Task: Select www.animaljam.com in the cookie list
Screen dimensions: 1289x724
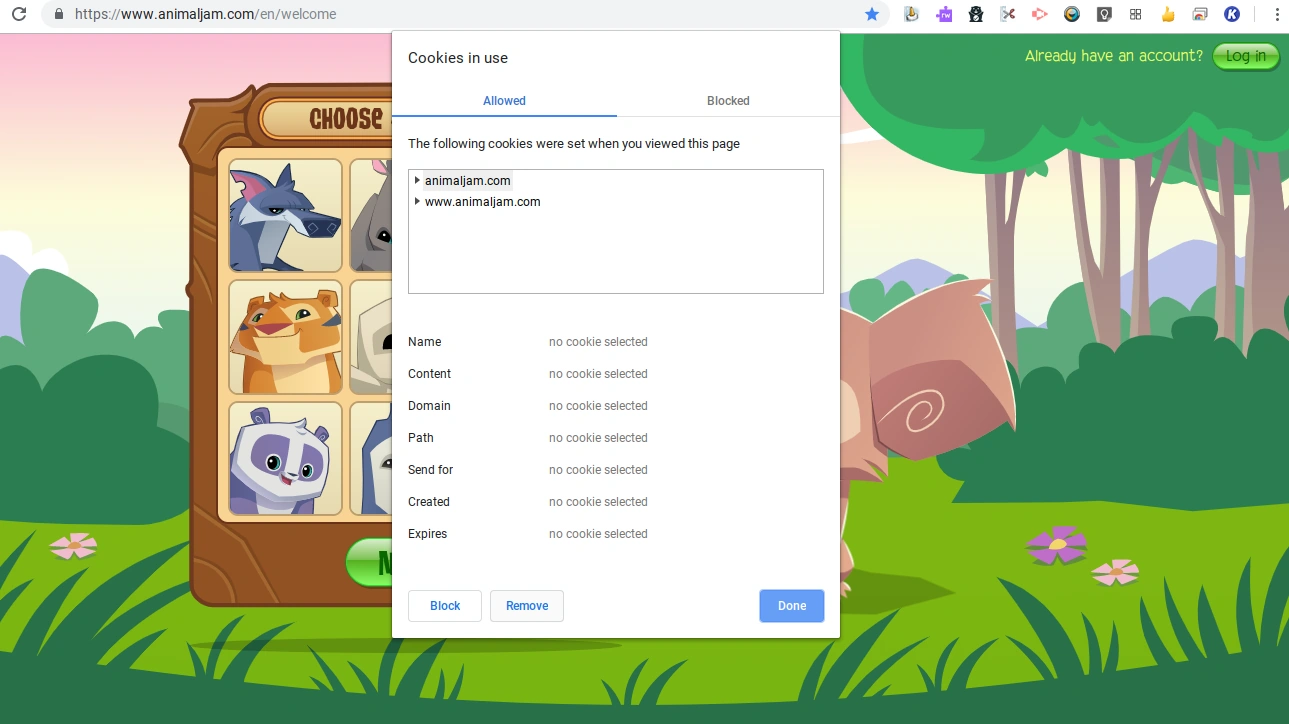Action: [483, 202]
